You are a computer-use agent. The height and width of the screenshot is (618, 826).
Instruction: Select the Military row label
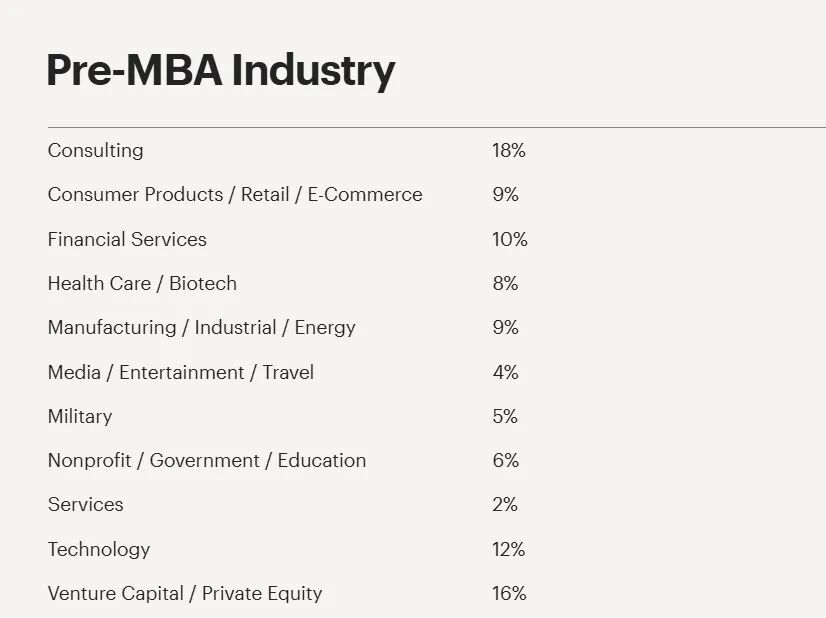(x=80, y=417)
